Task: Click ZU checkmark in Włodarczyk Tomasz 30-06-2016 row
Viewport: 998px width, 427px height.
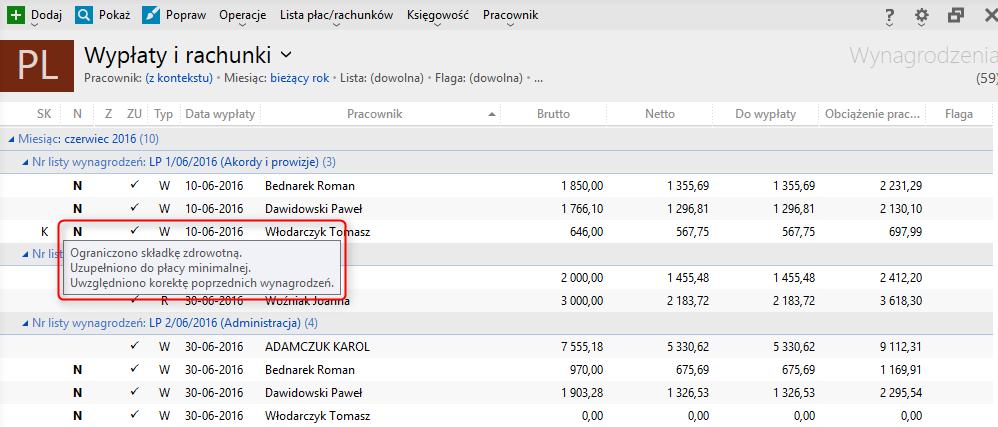Action: [134, 416]
